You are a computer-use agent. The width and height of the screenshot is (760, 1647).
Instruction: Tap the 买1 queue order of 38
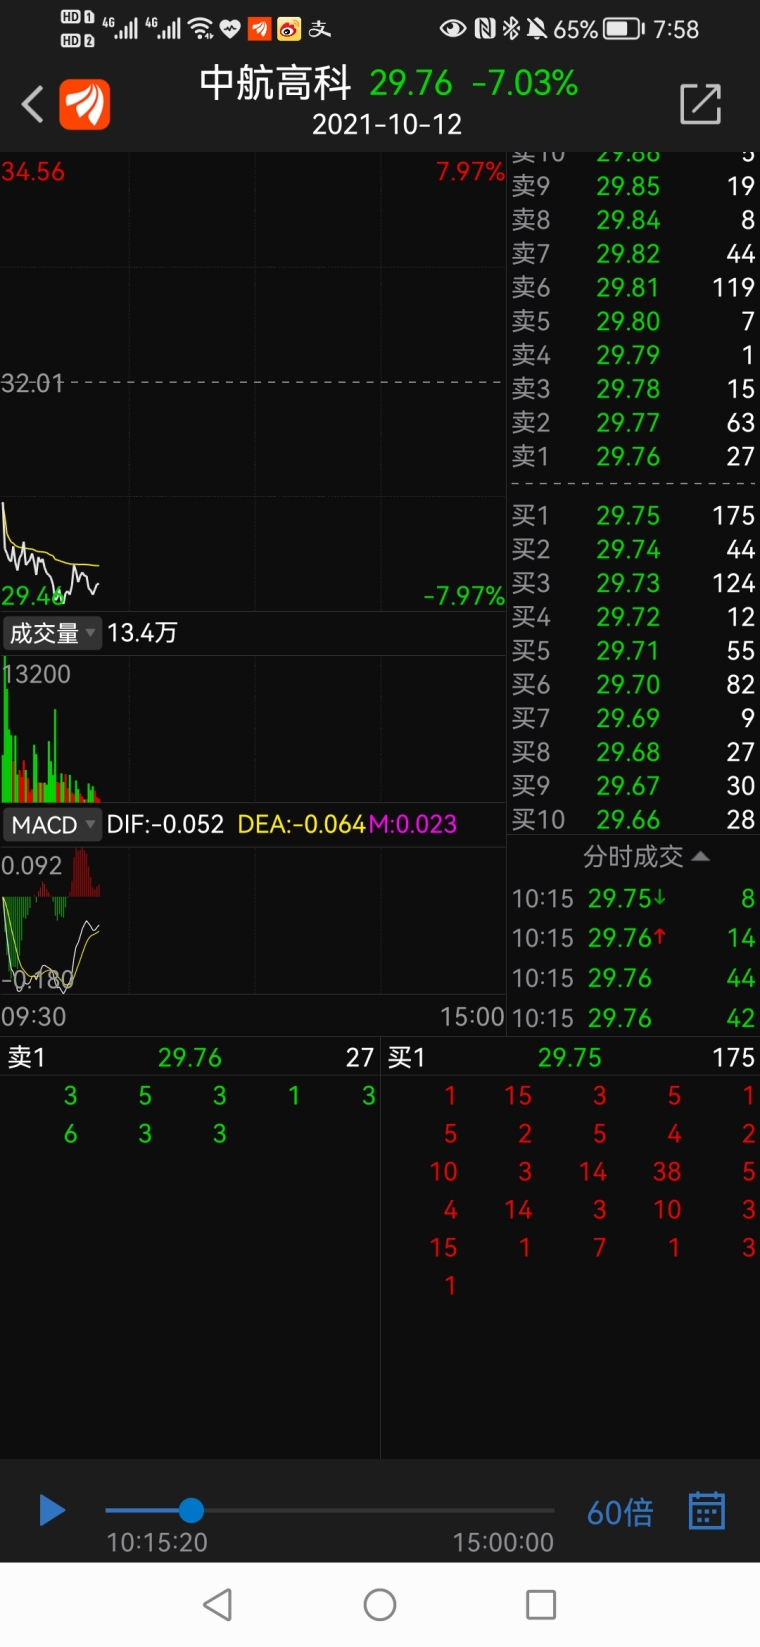pos(667,1171)
